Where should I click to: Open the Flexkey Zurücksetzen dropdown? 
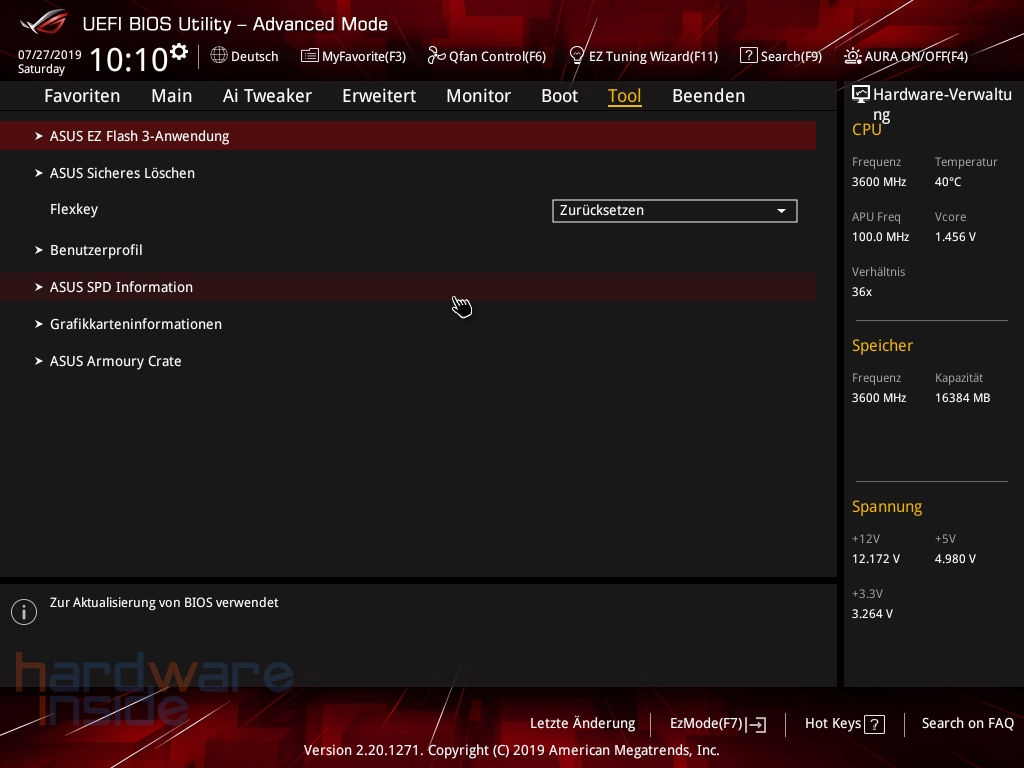(675, 211)
